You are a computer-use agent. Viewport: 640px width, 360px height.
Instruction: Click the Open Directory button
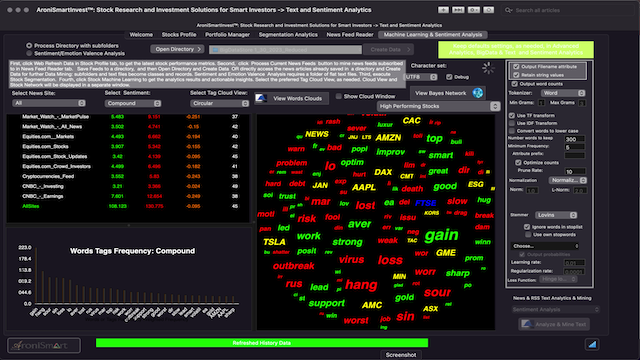[177, 49]
